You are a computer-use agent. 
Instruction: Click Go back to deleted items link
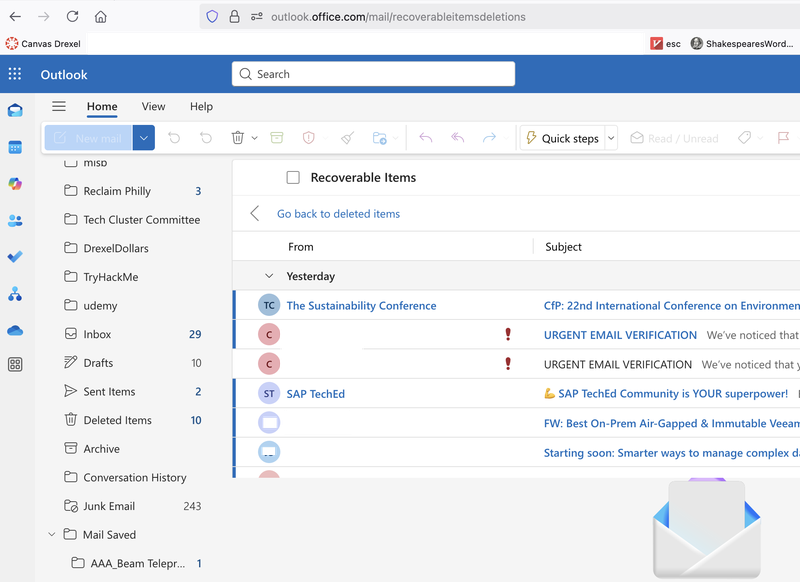(x=338, y=214)
